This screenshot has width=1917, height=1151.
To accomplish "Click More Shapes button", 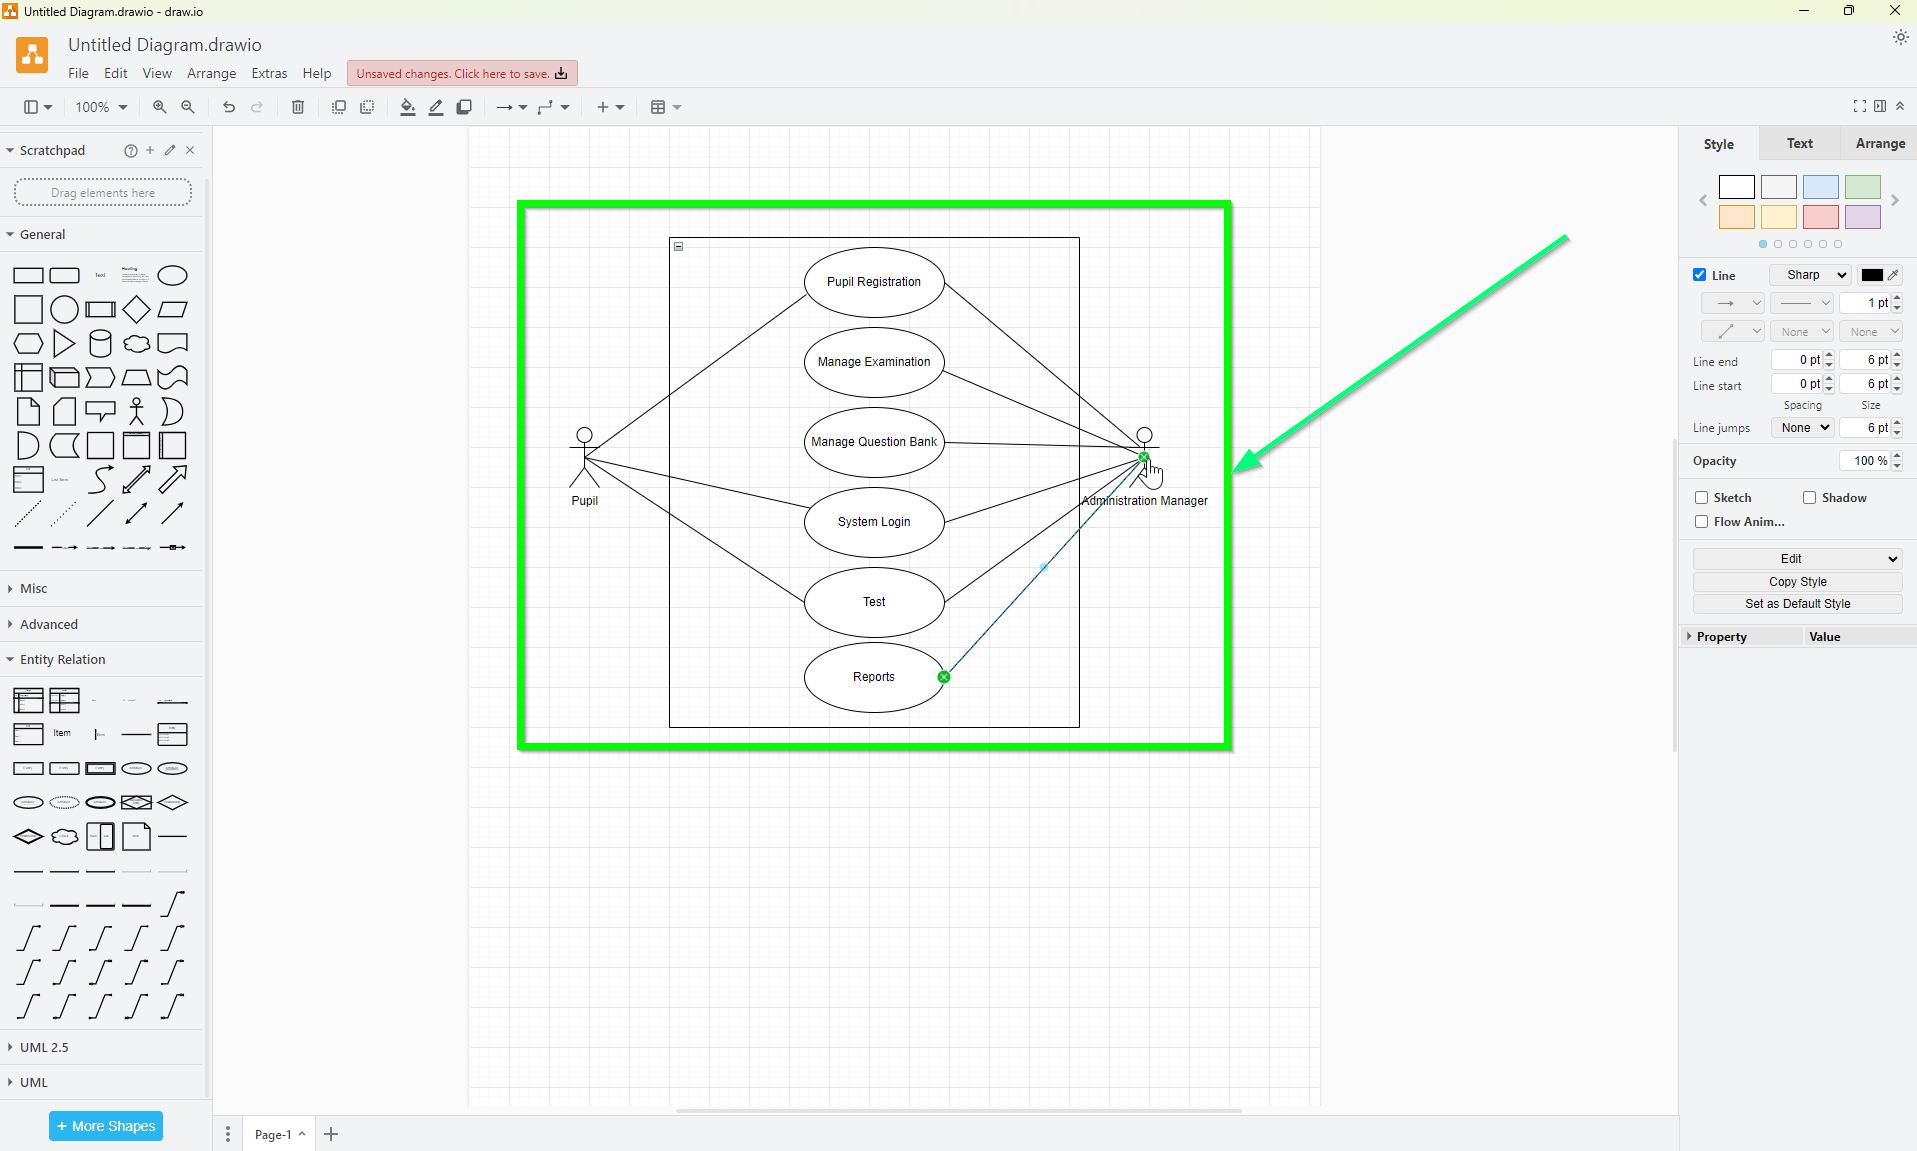I will coord(105,1125).
